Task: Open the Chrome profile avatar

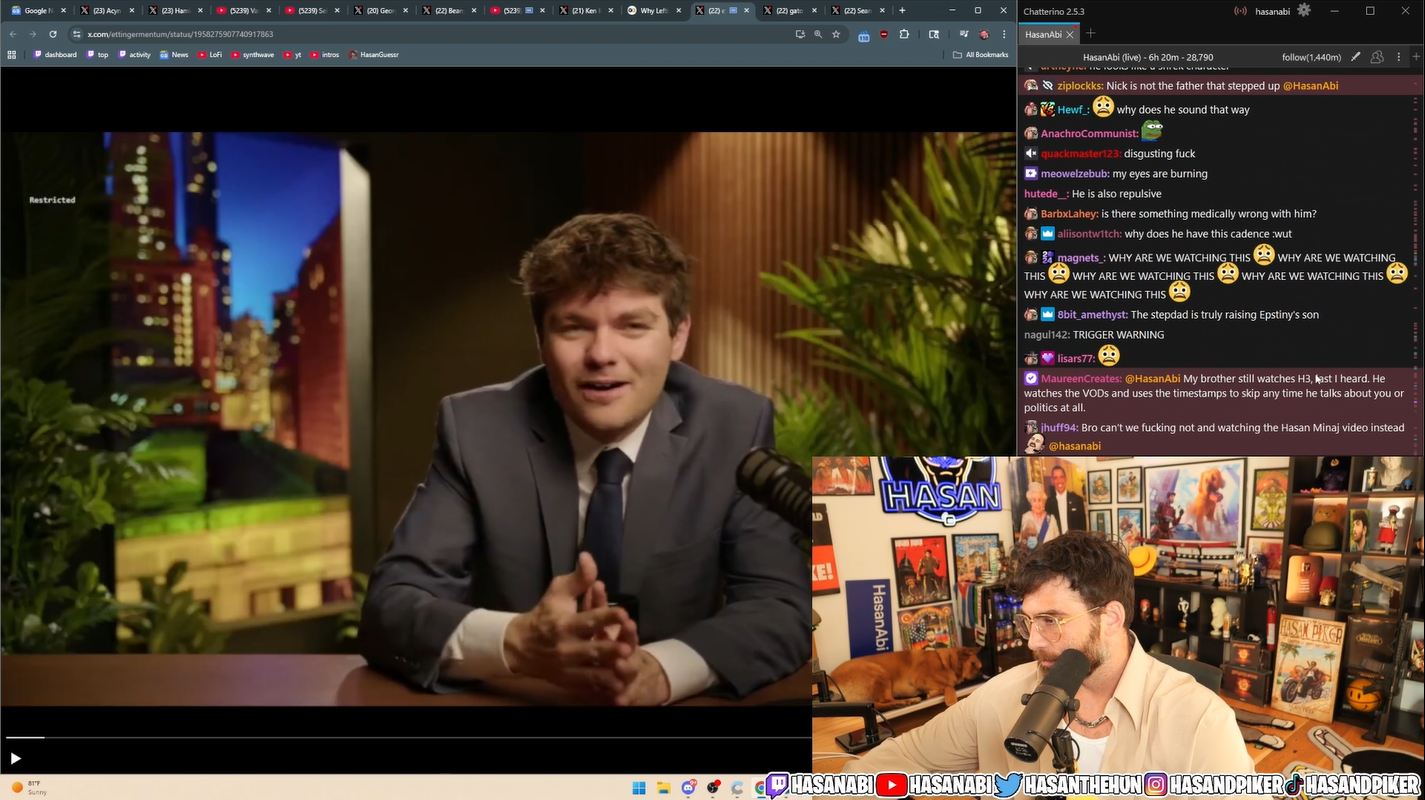Action: (x=984, y=34)
